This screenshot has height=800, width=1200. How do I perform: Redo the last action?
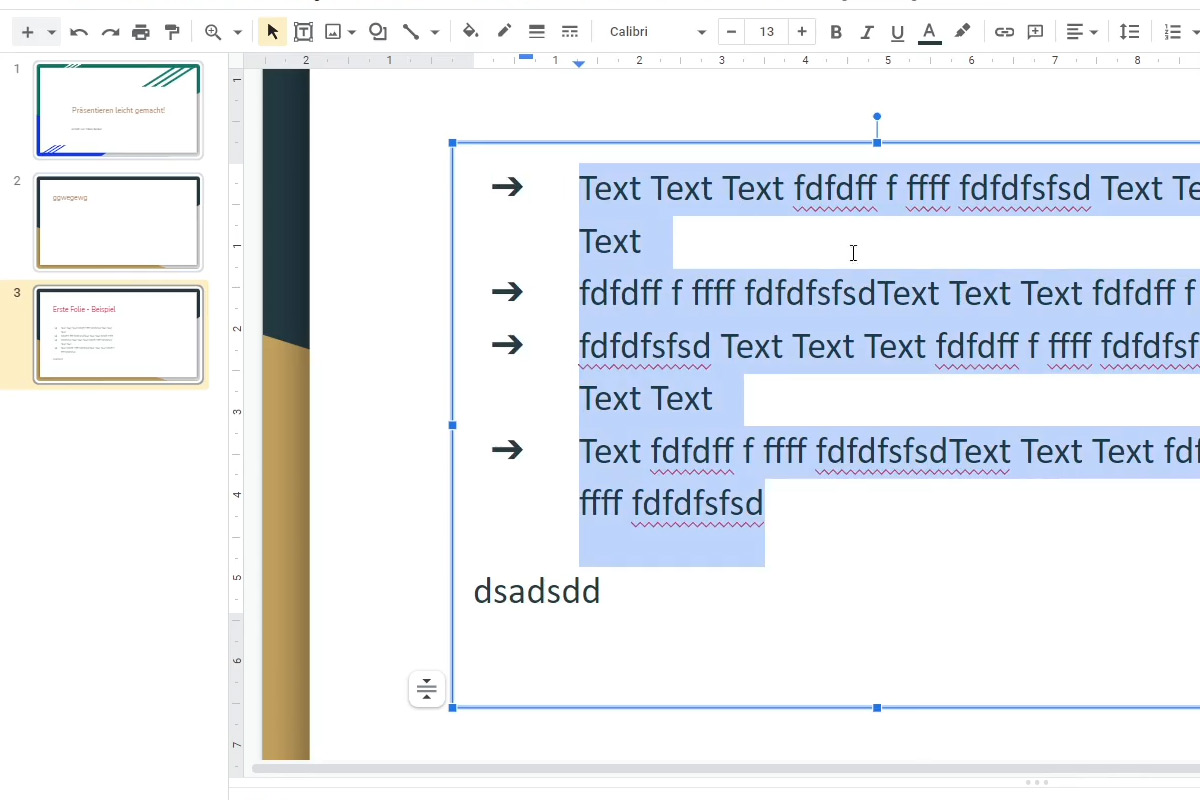pos(110,32)
